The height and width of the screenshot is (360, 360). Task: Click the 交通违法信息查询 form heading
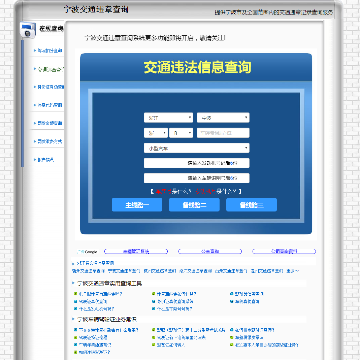197,67
